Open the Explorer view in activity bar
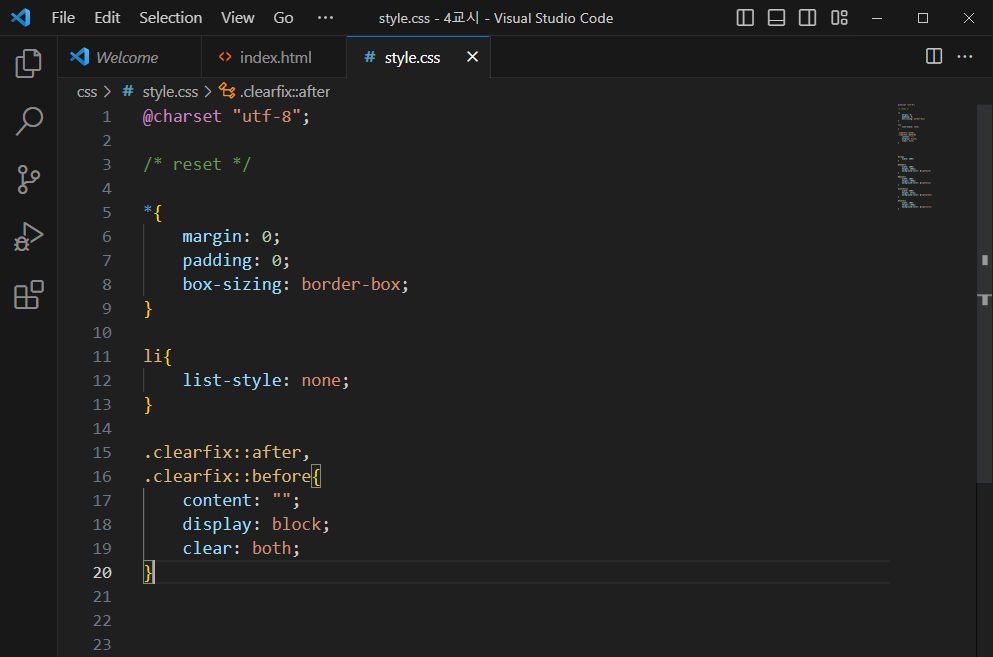The height and width of the screenshot is (657, 993). point(28,63)
